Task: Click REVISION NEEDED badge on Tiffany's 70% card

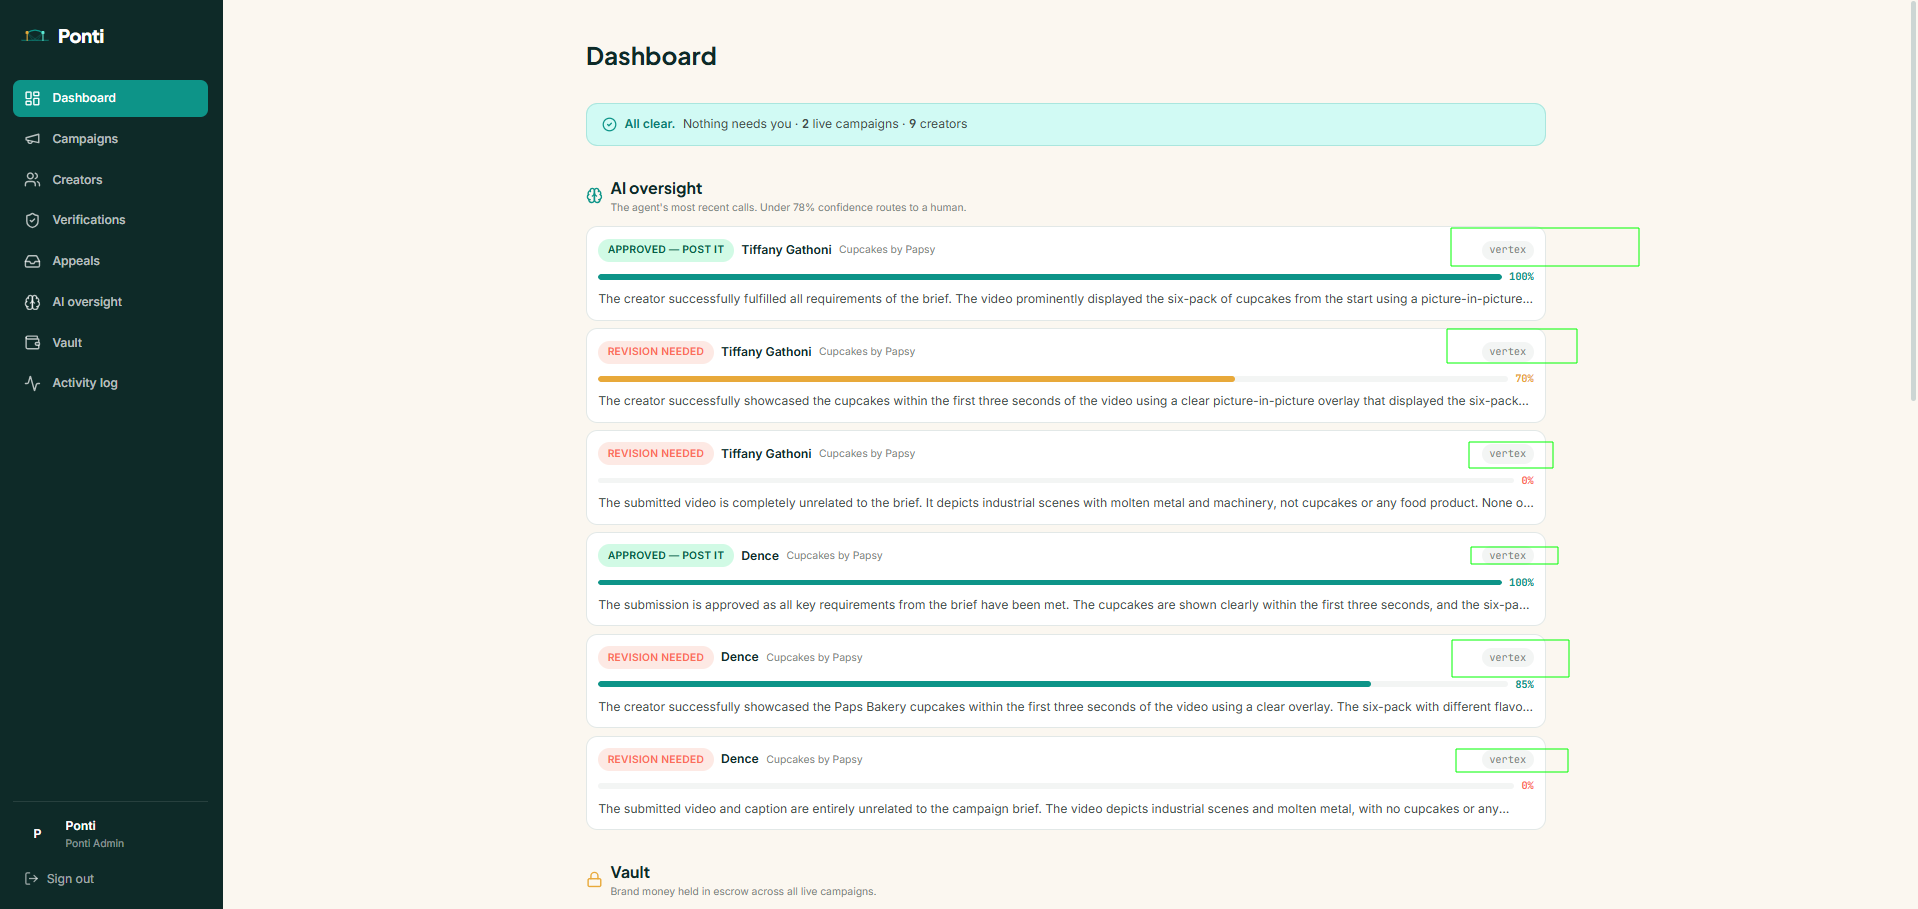Action: pos(656,352)
